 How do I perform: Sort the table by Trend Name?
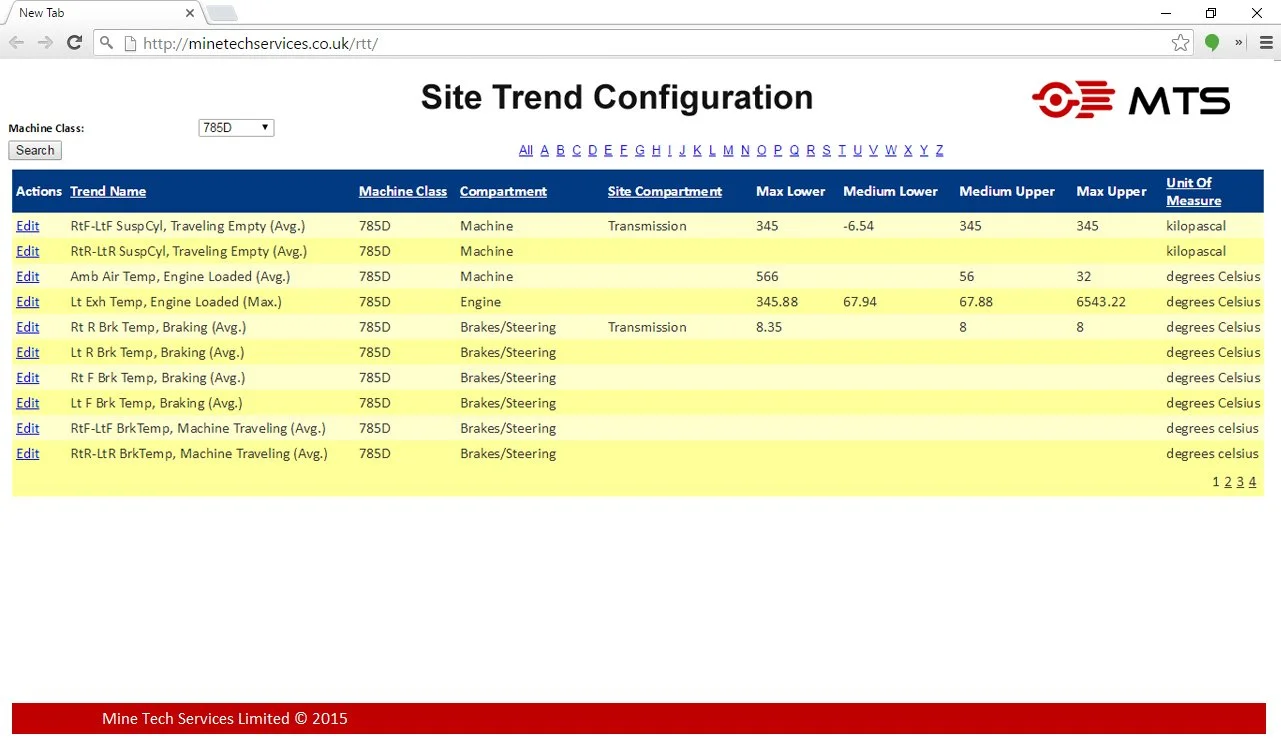point(108,191)
